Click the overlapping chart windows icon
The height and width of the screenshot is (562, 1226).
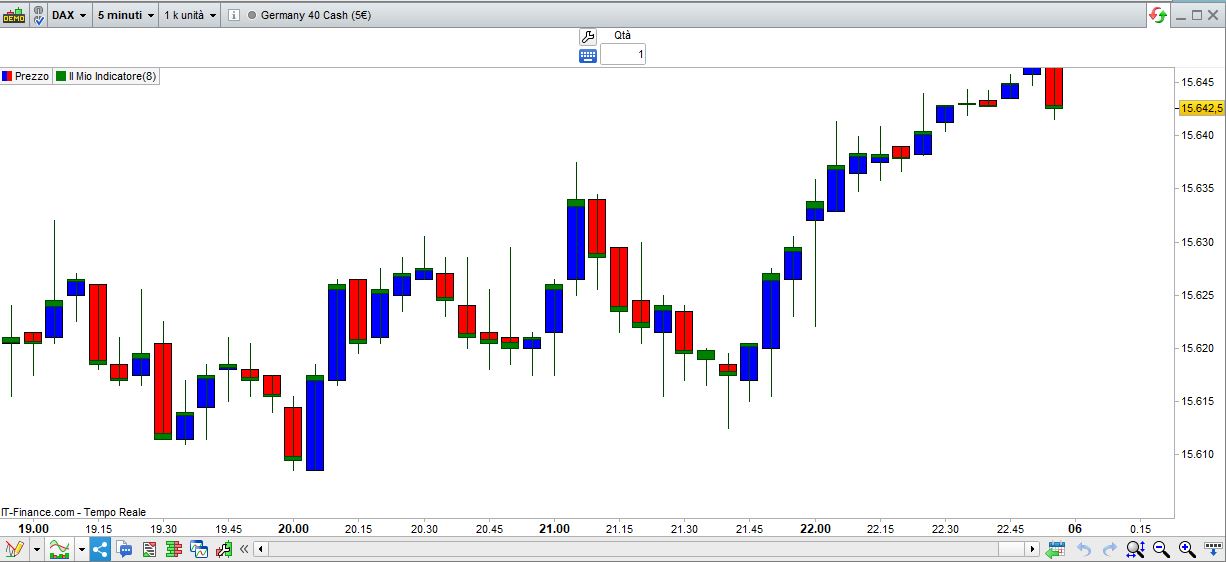click(199, 549)
